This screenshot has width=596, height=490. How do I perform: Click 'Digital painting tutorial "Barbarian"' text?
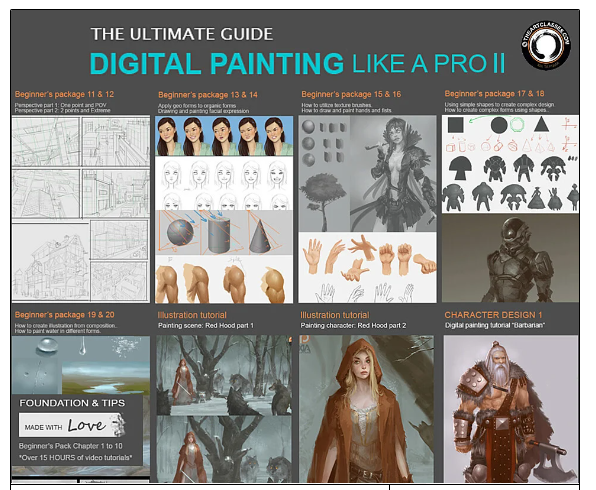(495, 325)
